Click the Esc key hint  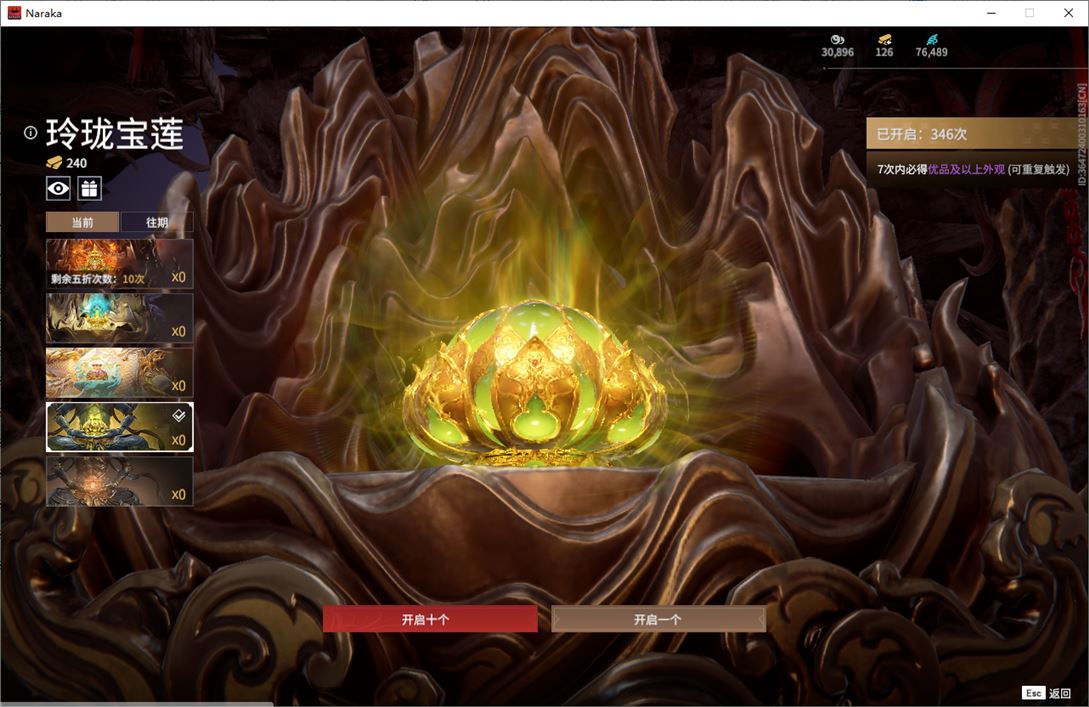click(1033, 693)
